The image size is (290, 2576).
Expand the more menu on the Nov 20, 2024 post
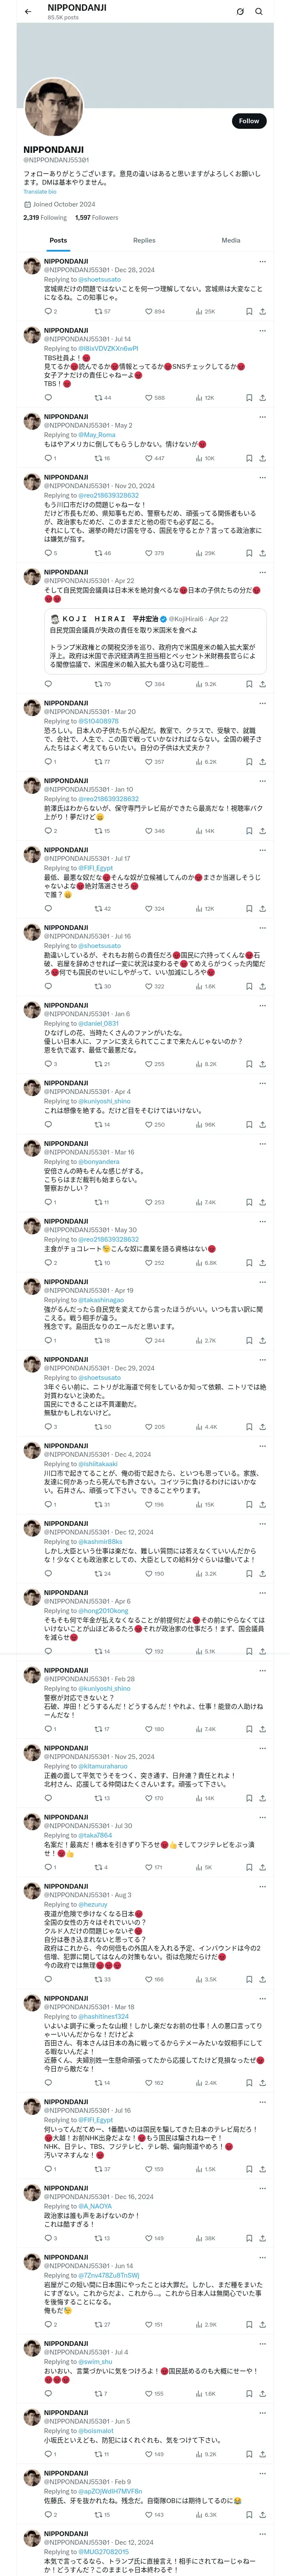pos(262,478)
